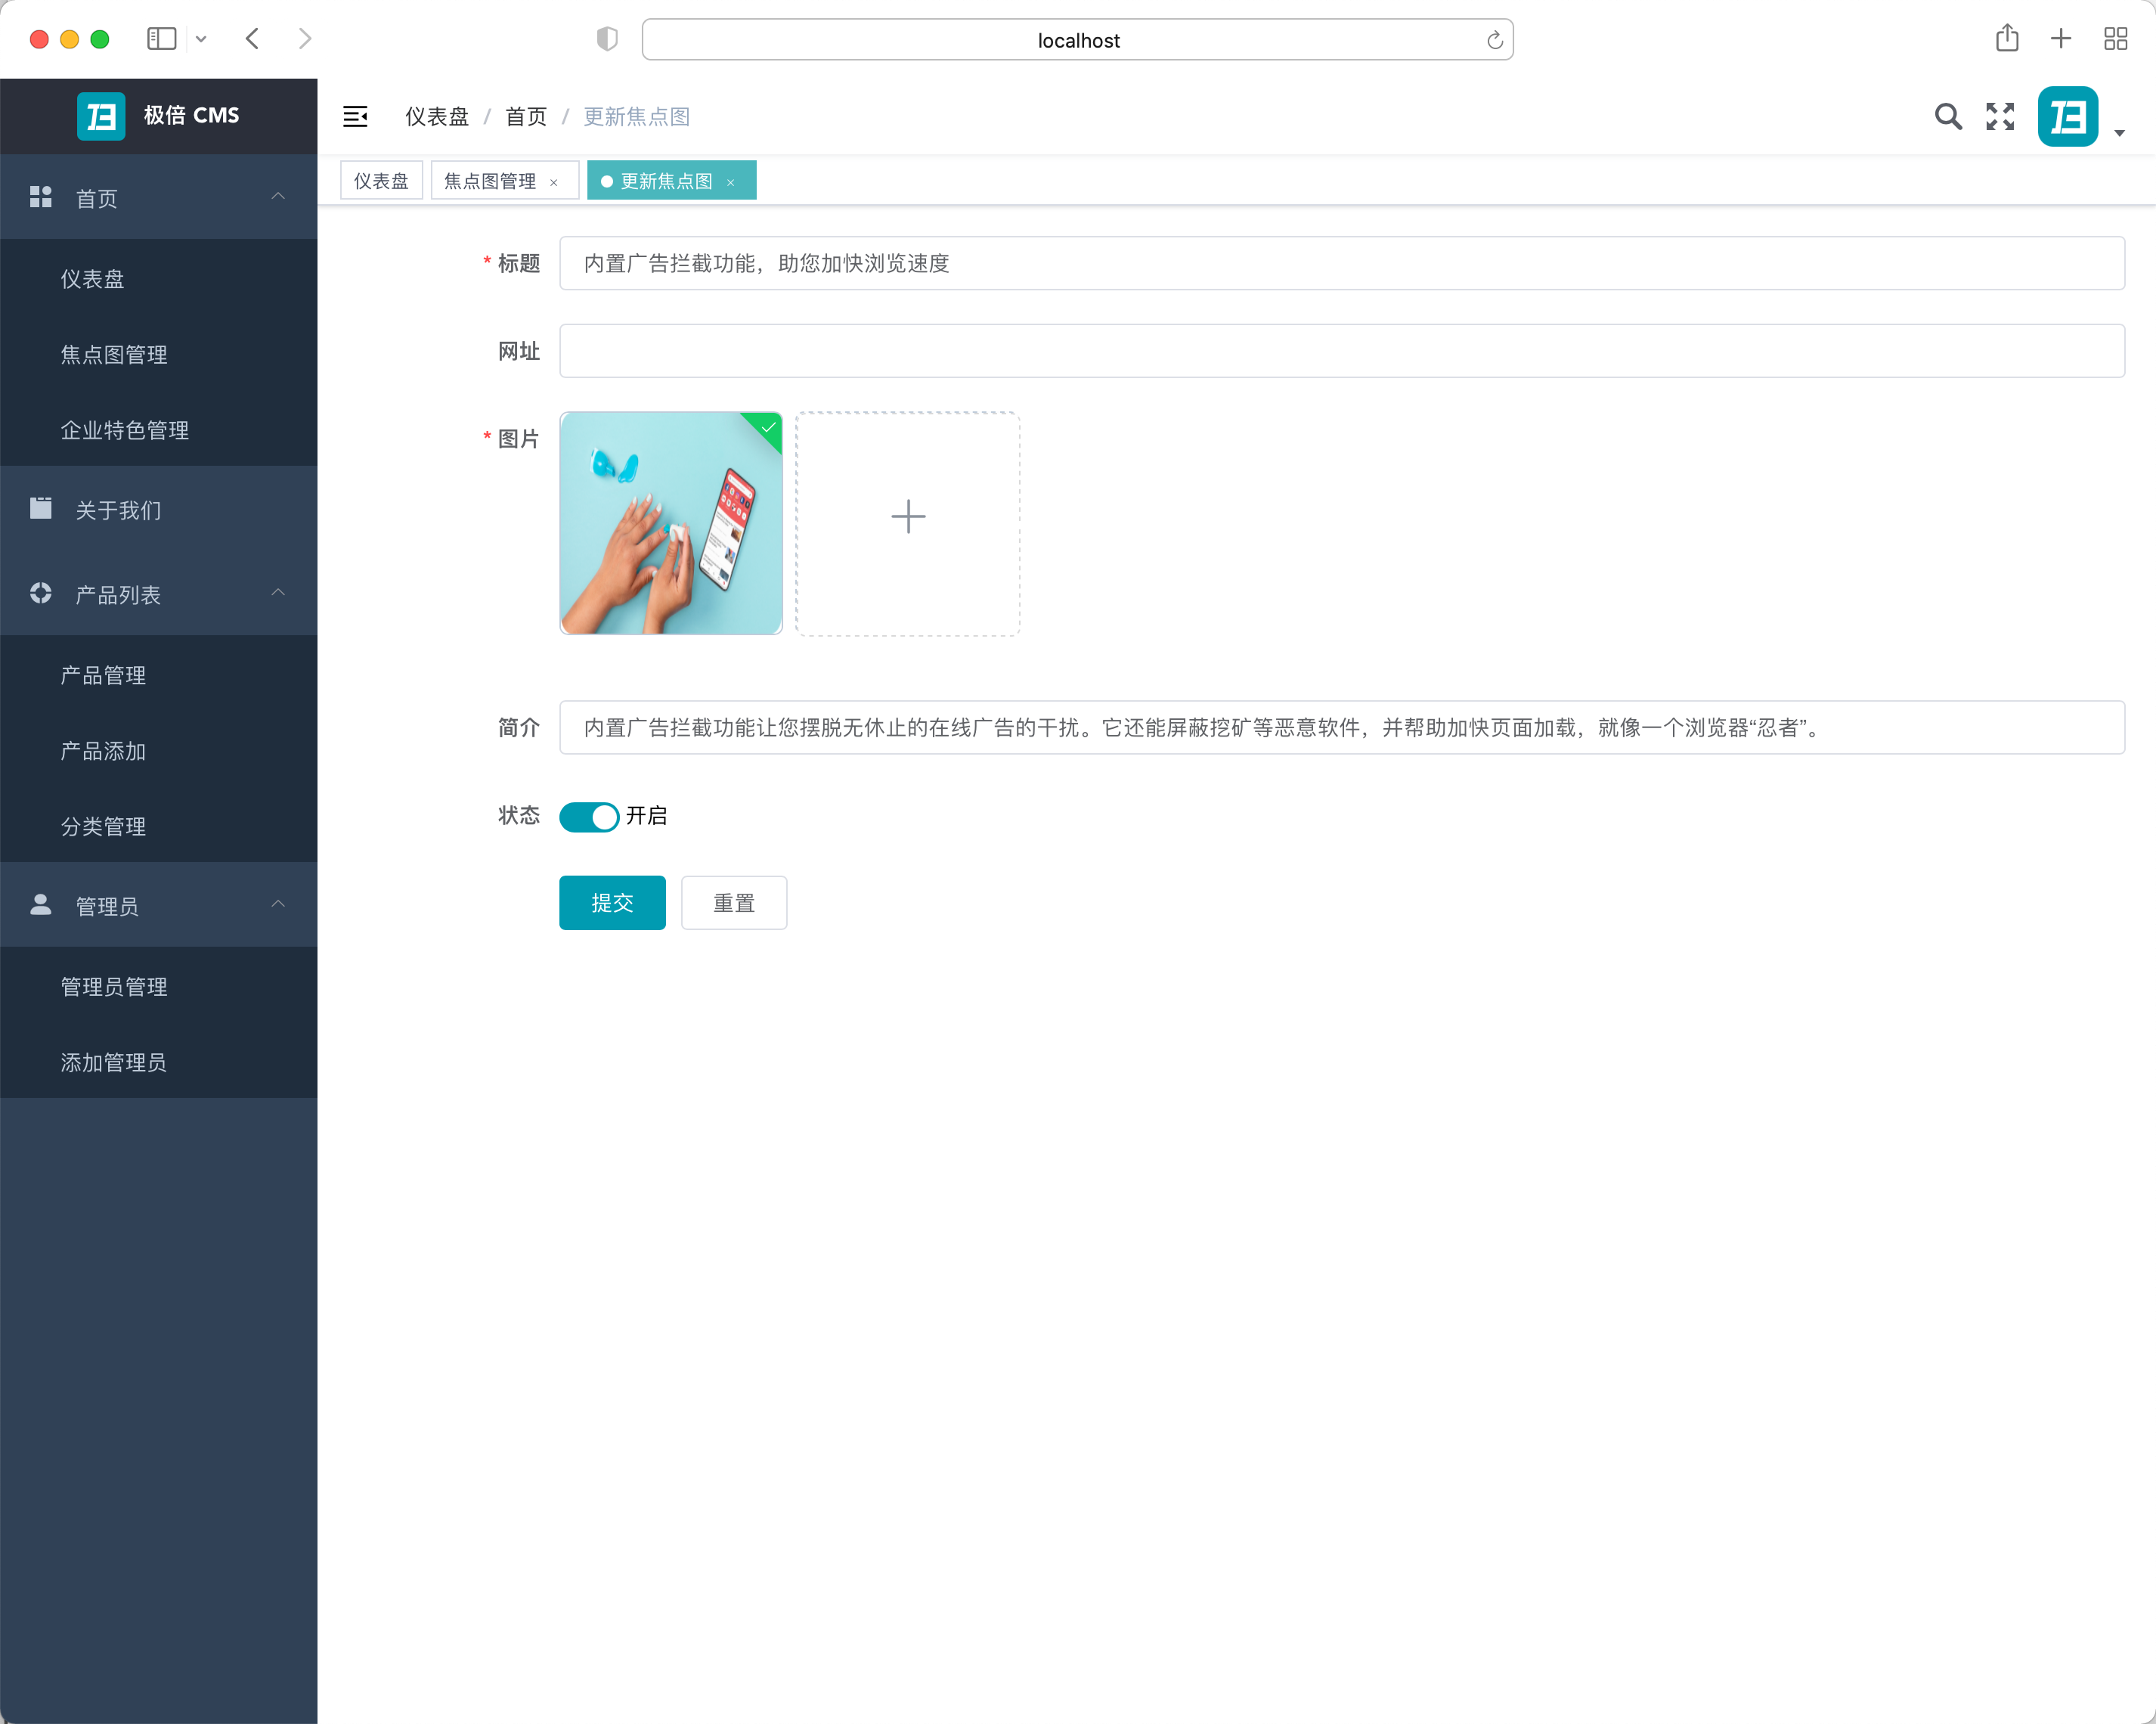Screen dimensions: 2156x1724
Task: Collapse the sidebar with the hamburger icon
Action: [x=355, y=117]
